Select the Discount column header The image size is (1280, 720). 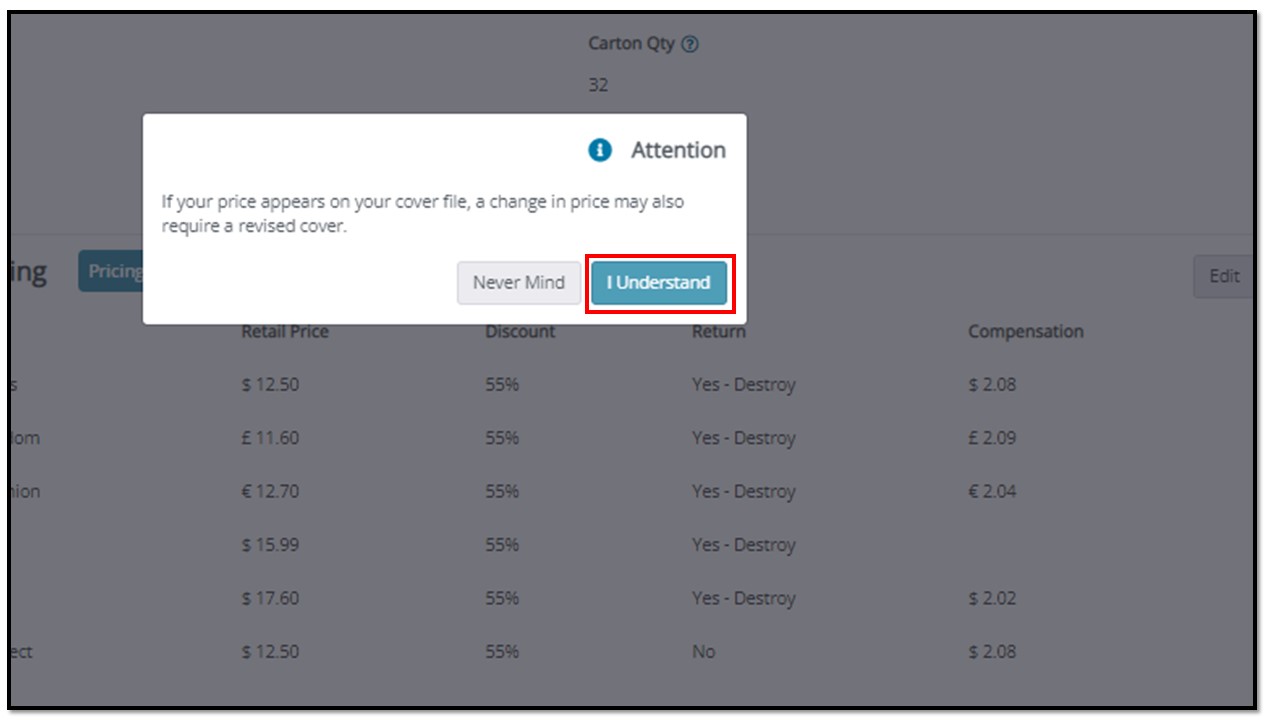coord(520,332)
